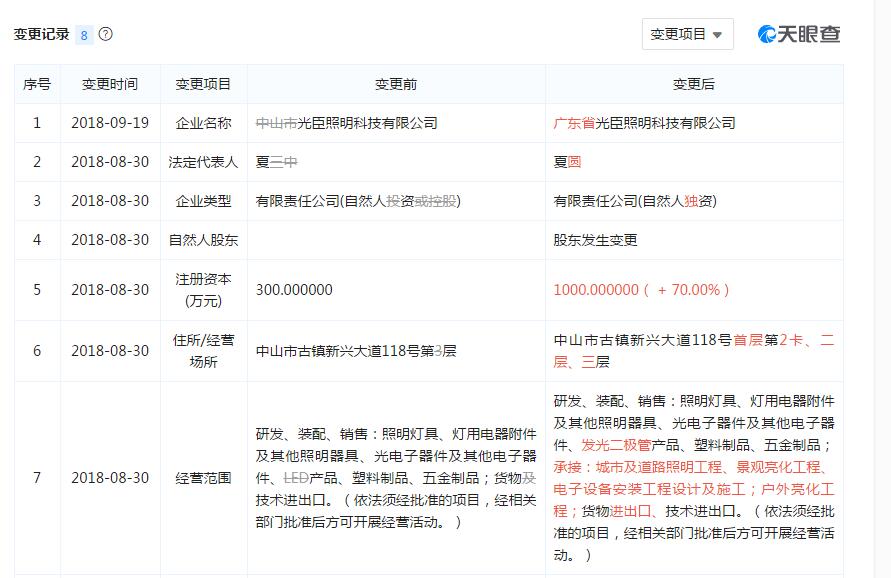Select the 法定代表人 change item cell
The width and height of the screenshot is (891, 578).
click(203, 162)
